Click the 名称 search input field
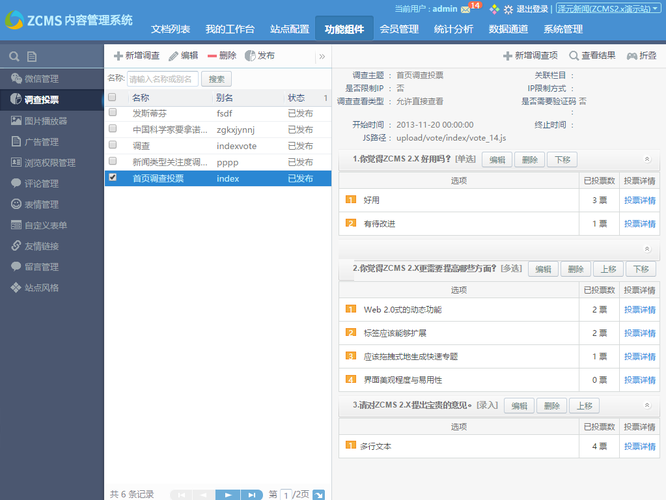This screenshot has height=500, width=666. pos(163,78)
